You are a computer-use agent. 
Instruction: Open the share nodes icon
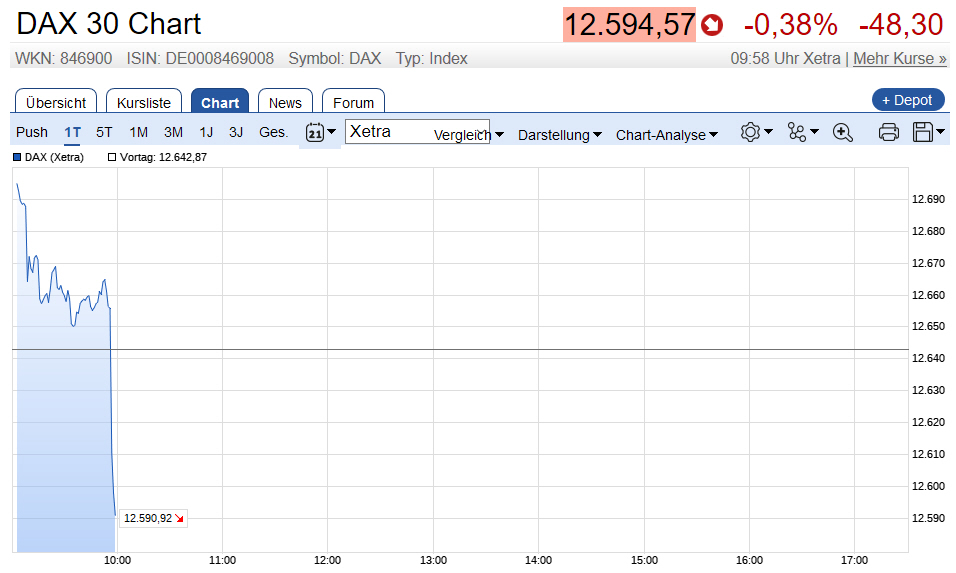point(796,132)
